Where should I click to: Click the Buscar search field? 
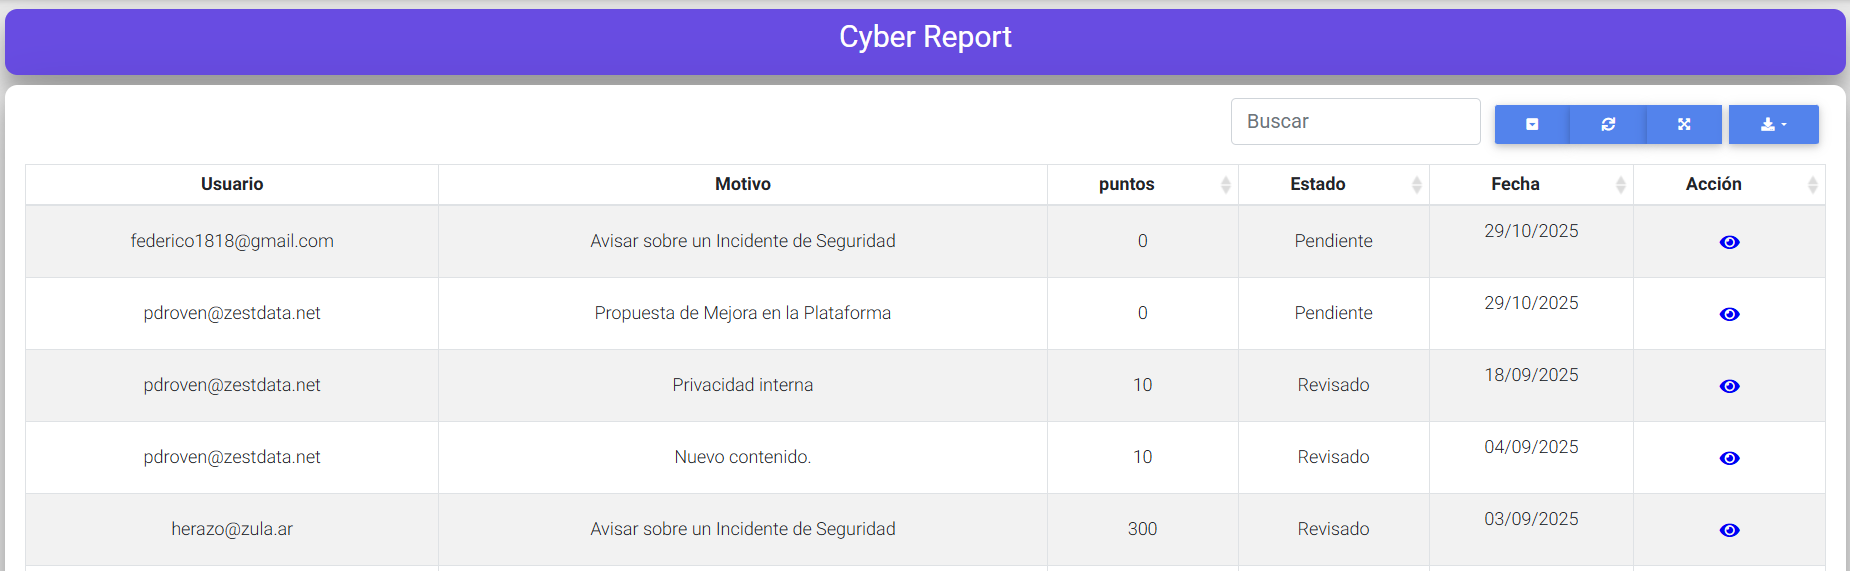point(1355,121)
